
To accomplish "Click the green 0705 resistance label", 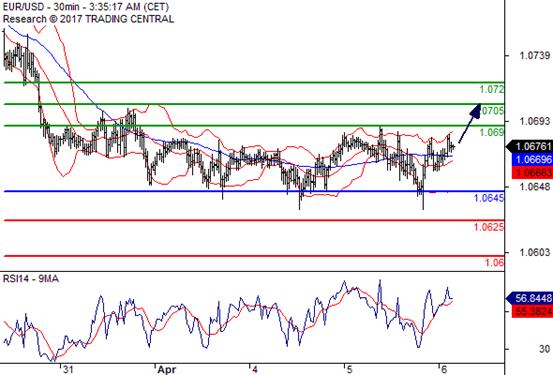I will pos(492,111).
